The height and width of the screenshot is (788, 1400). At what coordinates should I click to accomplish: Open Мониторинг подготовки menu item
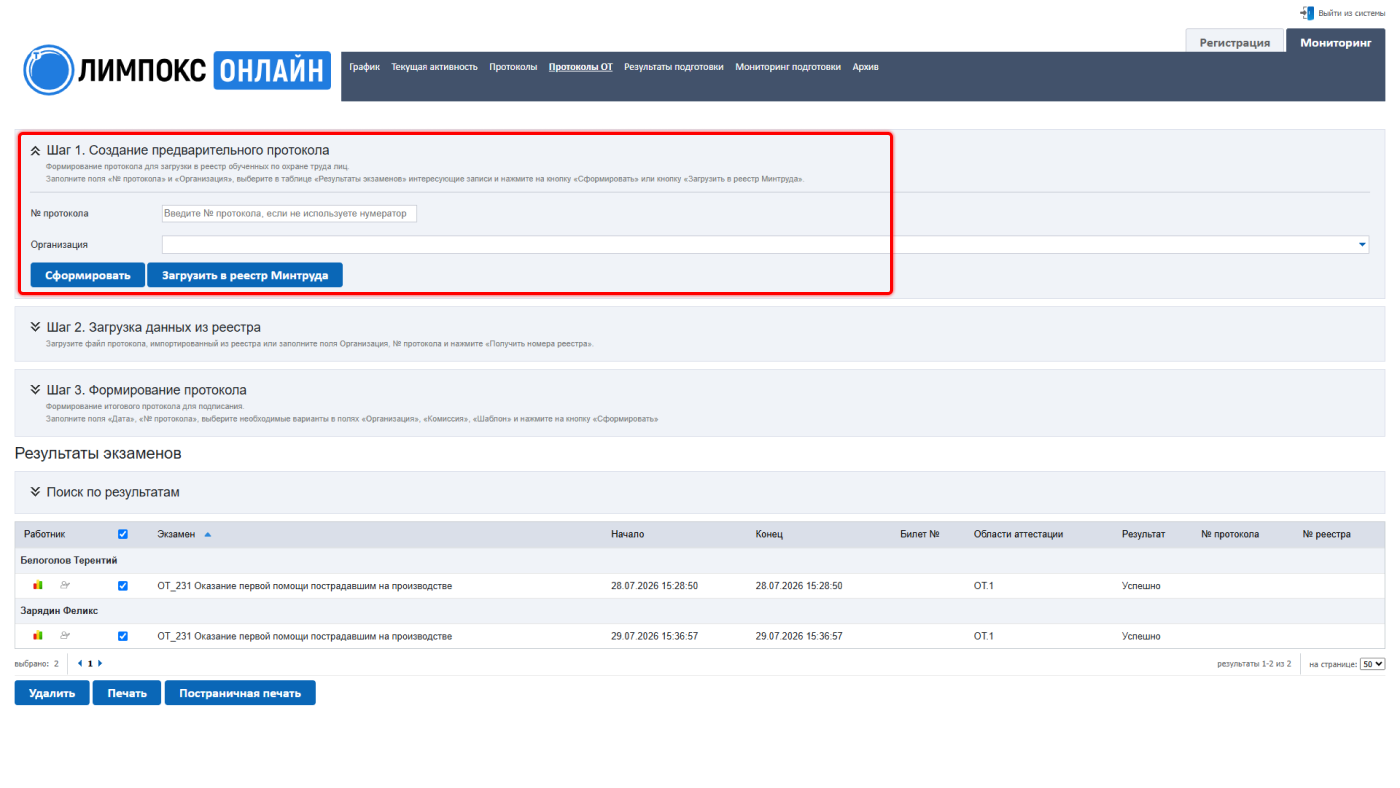(788, 67)
